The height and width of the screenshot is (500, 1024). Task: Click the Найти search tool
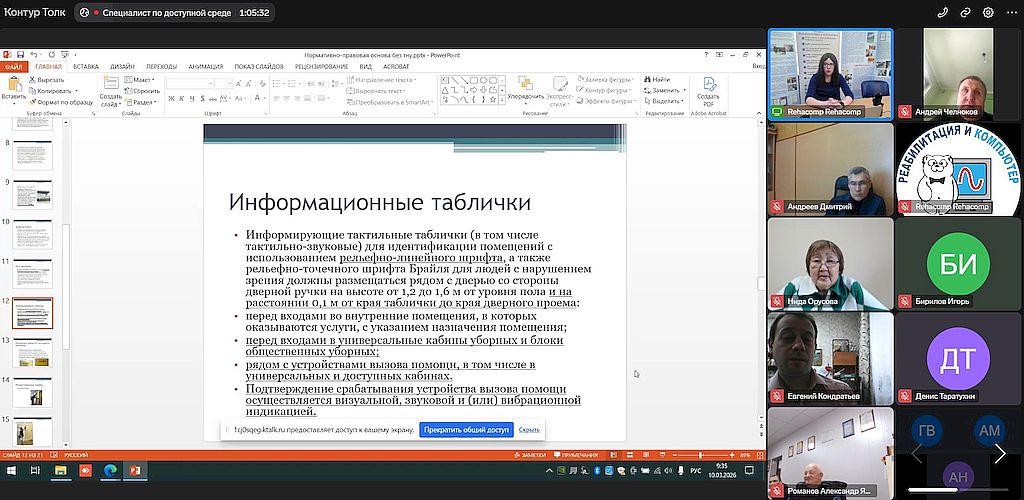point(659,79)
